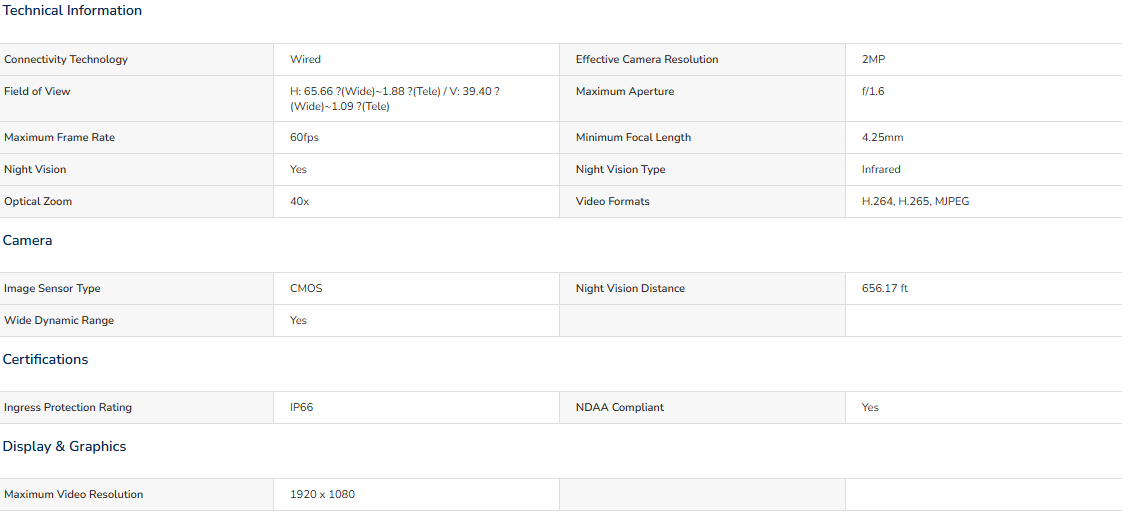Click the Camera section heading
This screenshot has height=516, width=1122.
(x=27, y=240)
